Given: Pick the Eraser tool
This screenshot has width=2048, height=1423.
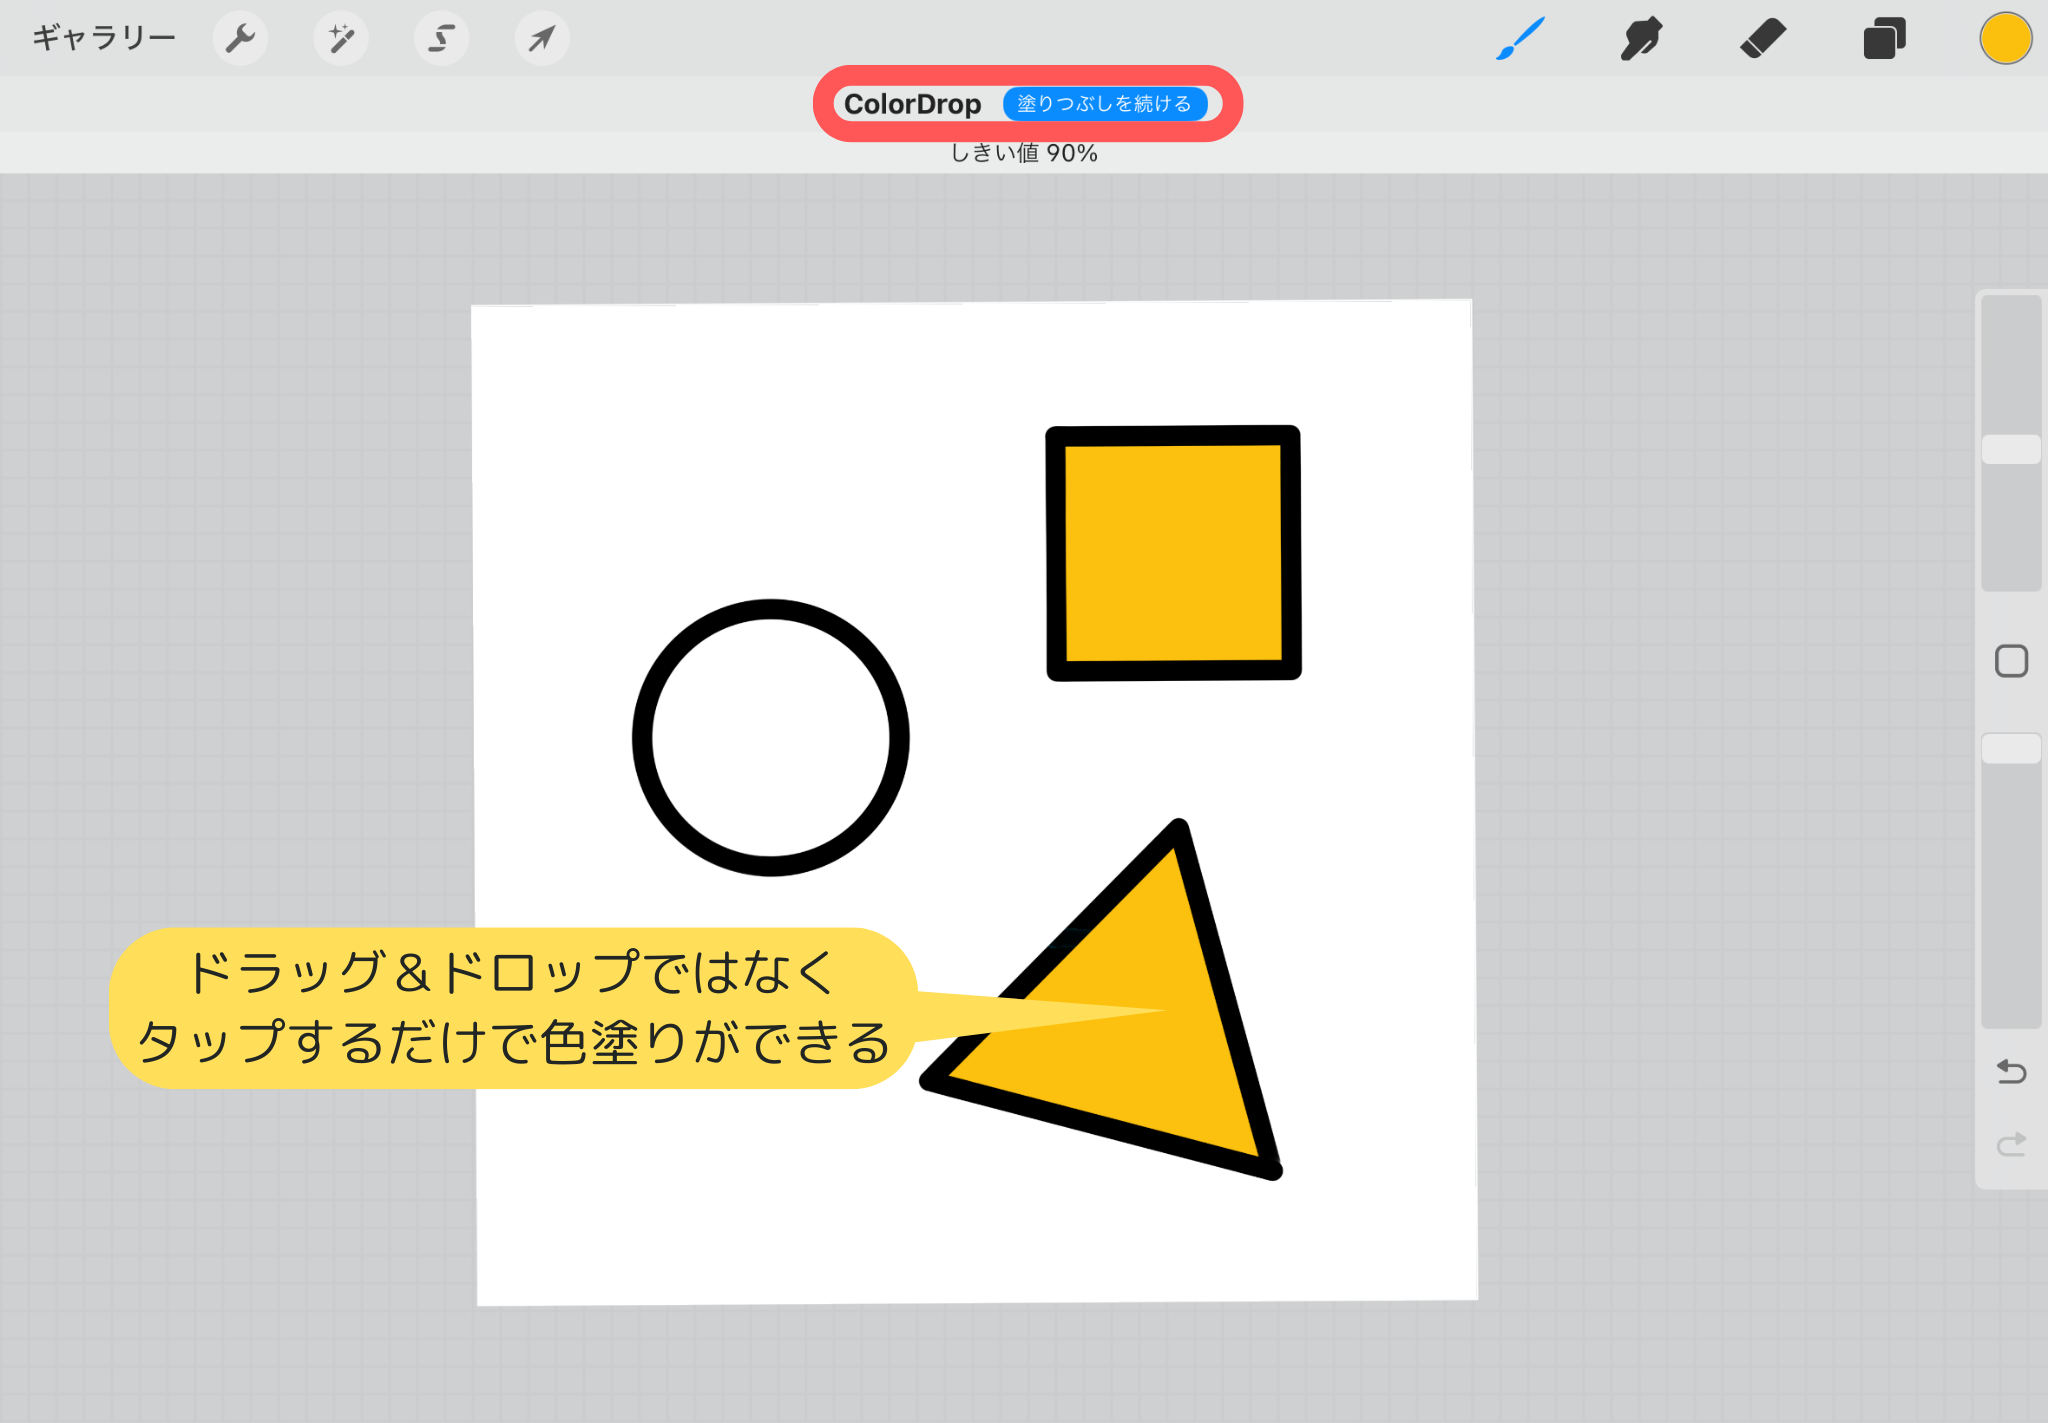Looking at the screenshot, I should (x=1762, y=39).
